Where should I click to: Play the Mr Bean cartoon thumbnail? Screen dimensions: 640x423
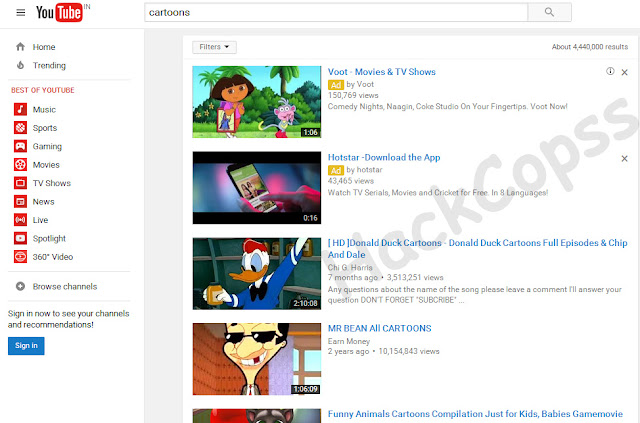pos(257,359)
